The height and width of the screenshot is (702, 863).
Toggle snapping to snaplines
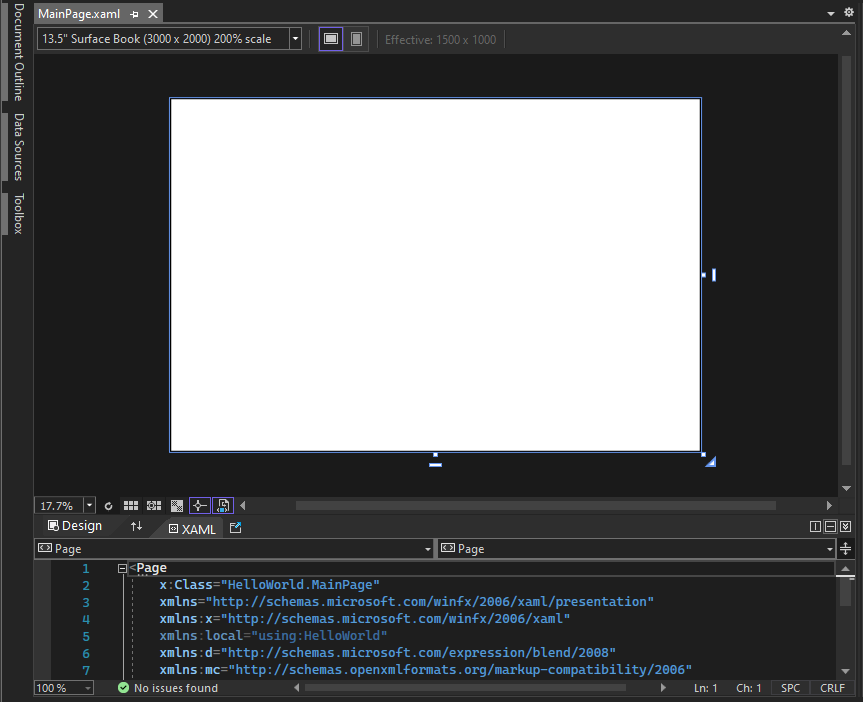point(199,505)
